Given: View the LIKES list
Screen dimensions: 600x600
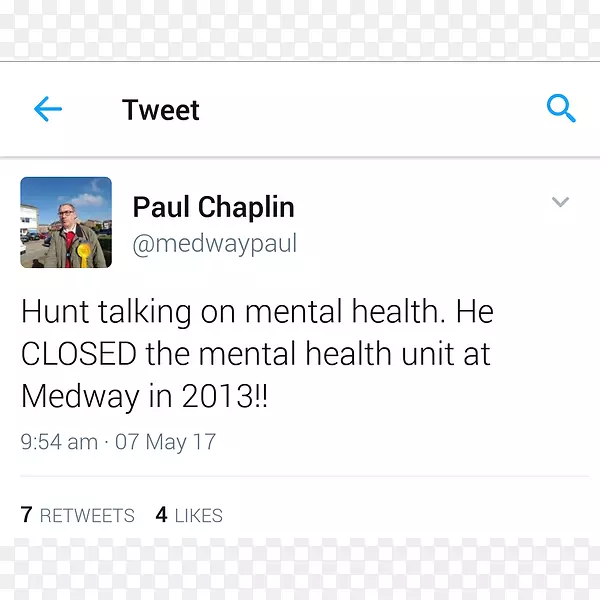Looking at the screenshot, I should (x=199, y=515).
